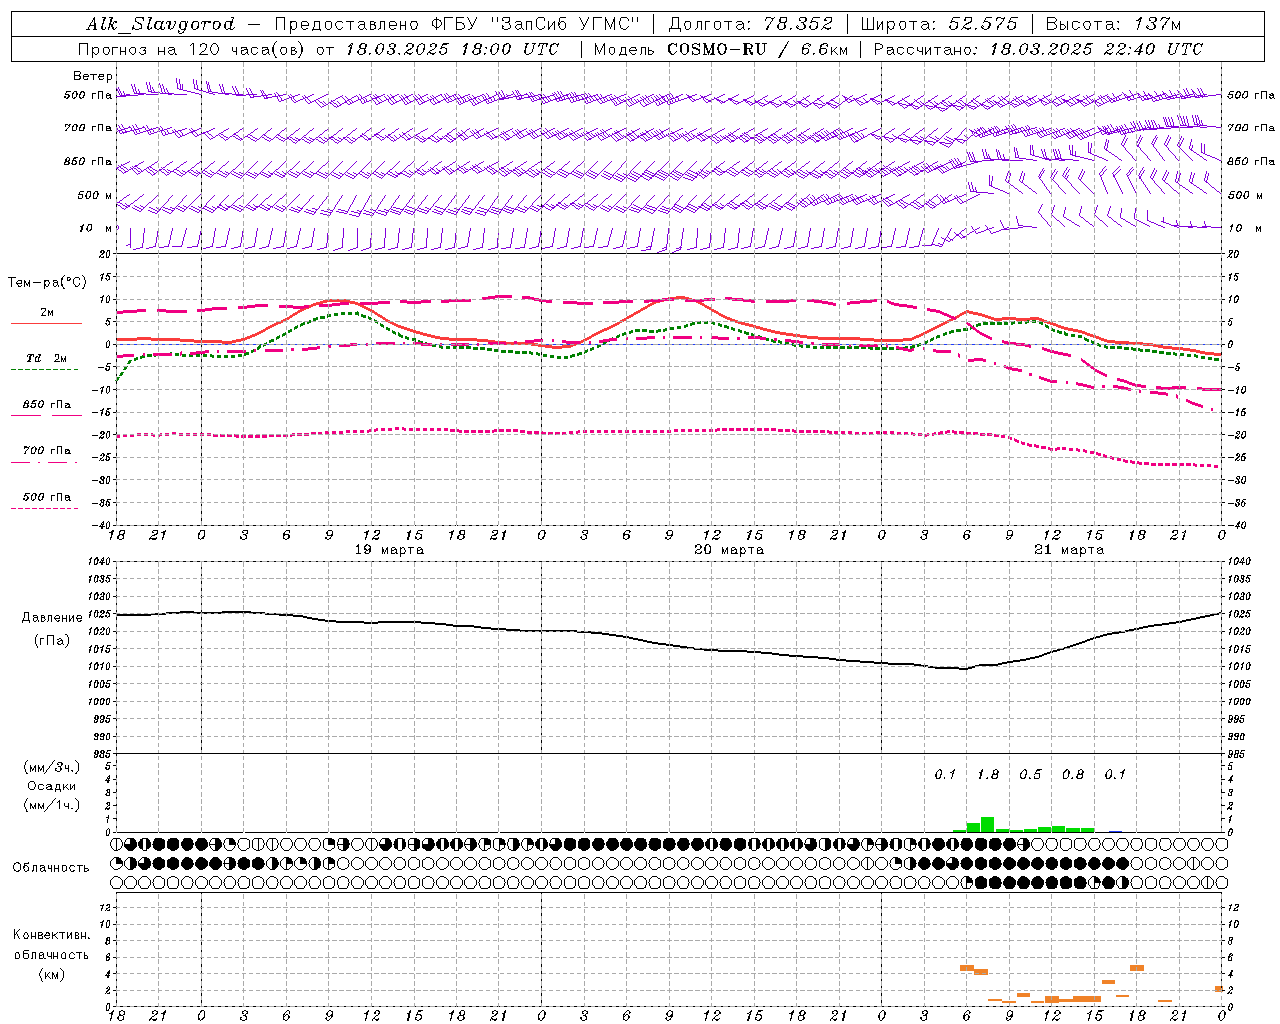
Task: Click the '21 марта' date label
Action: click(1069, 550)
